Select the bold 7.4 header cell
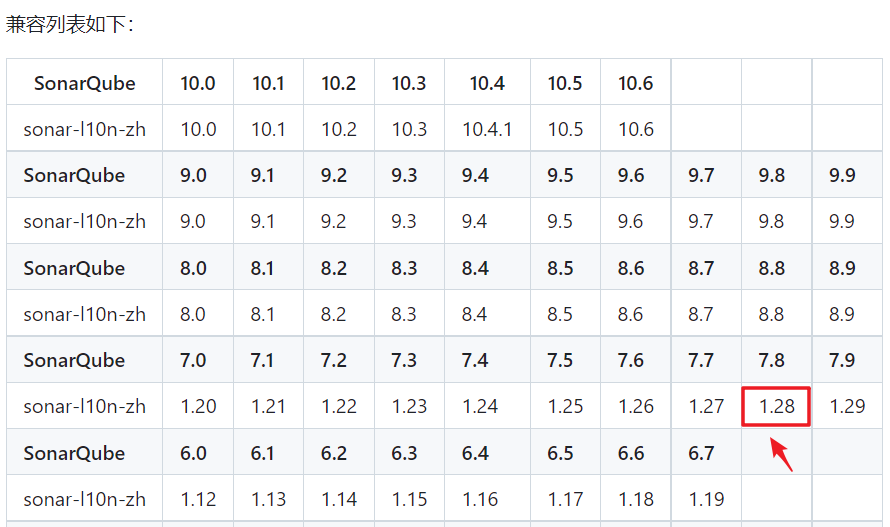 [x=475, y=360]
